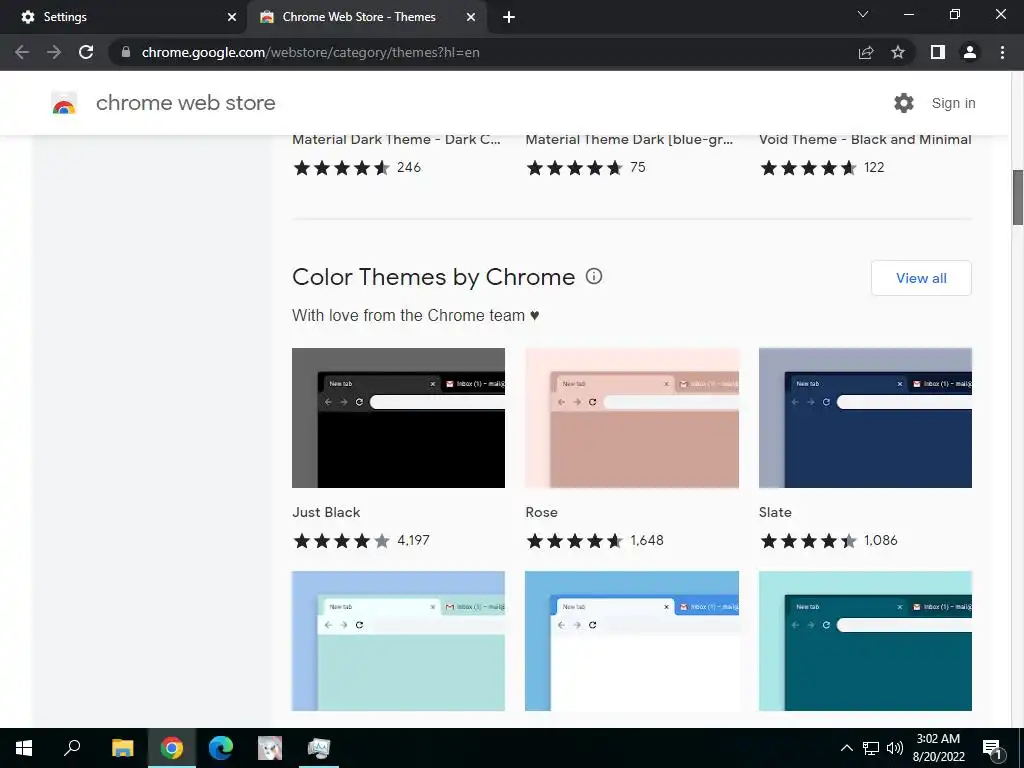Select the Chrome Web Store - Themes tab

click(x=368, y=17)
